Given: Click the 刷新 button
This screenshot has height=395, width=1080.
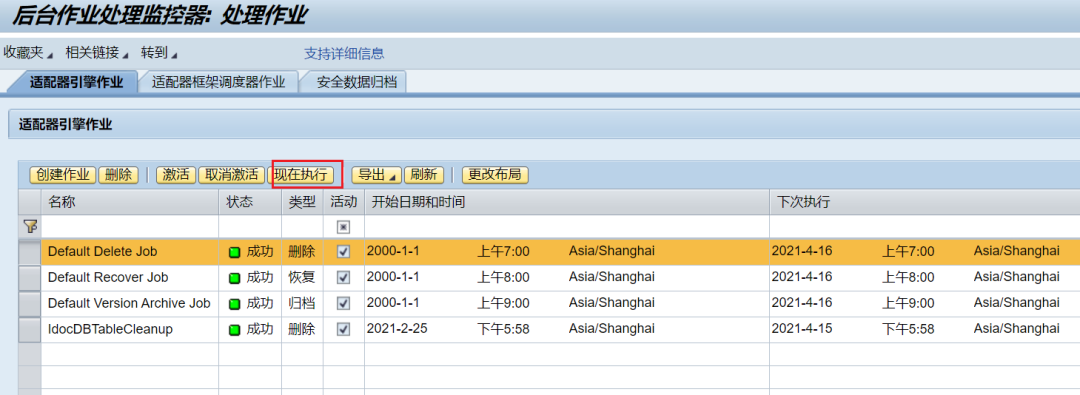Looking at the screenshot, I should [x=424, y=175].
